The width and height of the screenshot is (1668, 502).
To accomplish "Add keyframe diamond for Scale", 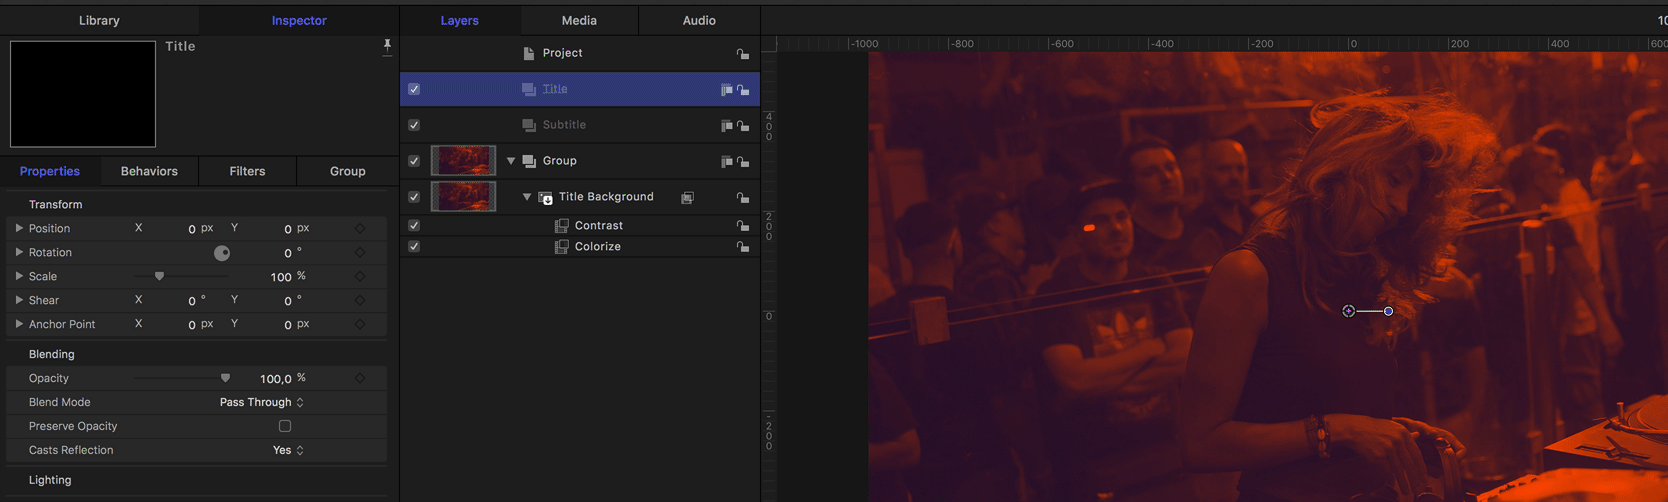I will pyautogui.click(x=360, y=277).
